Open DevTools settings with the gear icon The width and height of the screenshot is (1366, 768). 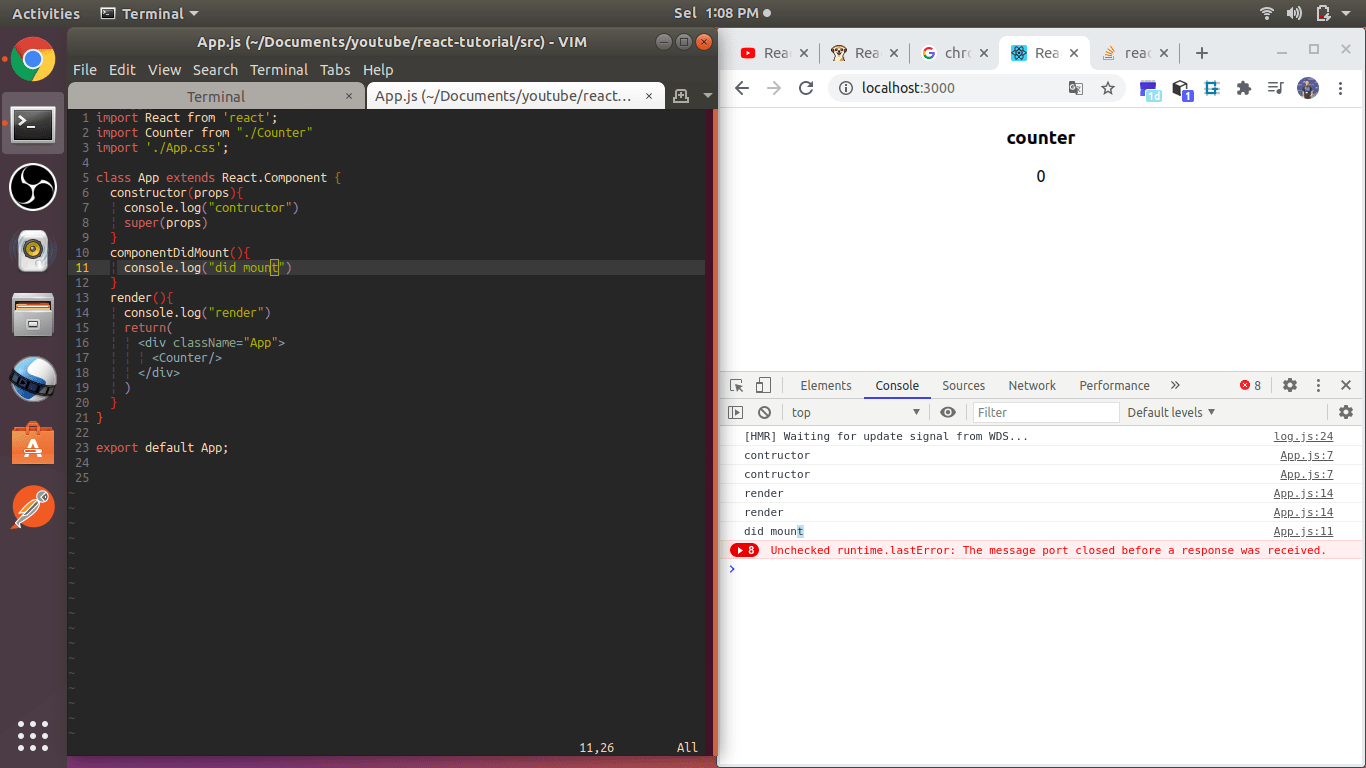(x=1289, y=385)
